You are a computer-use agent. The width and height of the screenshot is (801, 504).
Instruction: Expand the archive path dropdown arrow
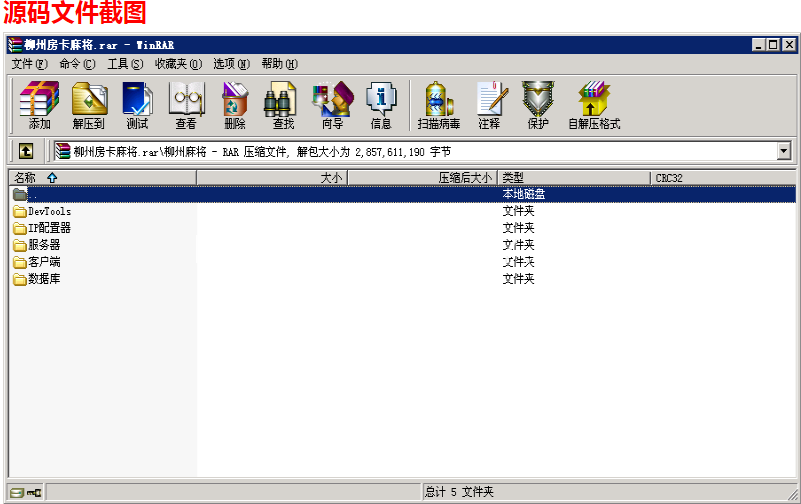point(783,151)
